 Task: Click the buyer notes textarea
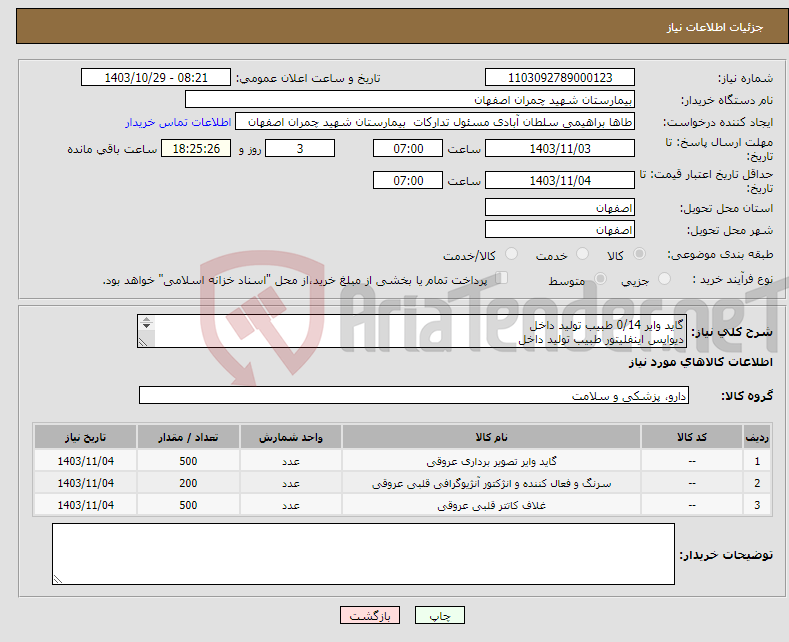click(363, 554)
